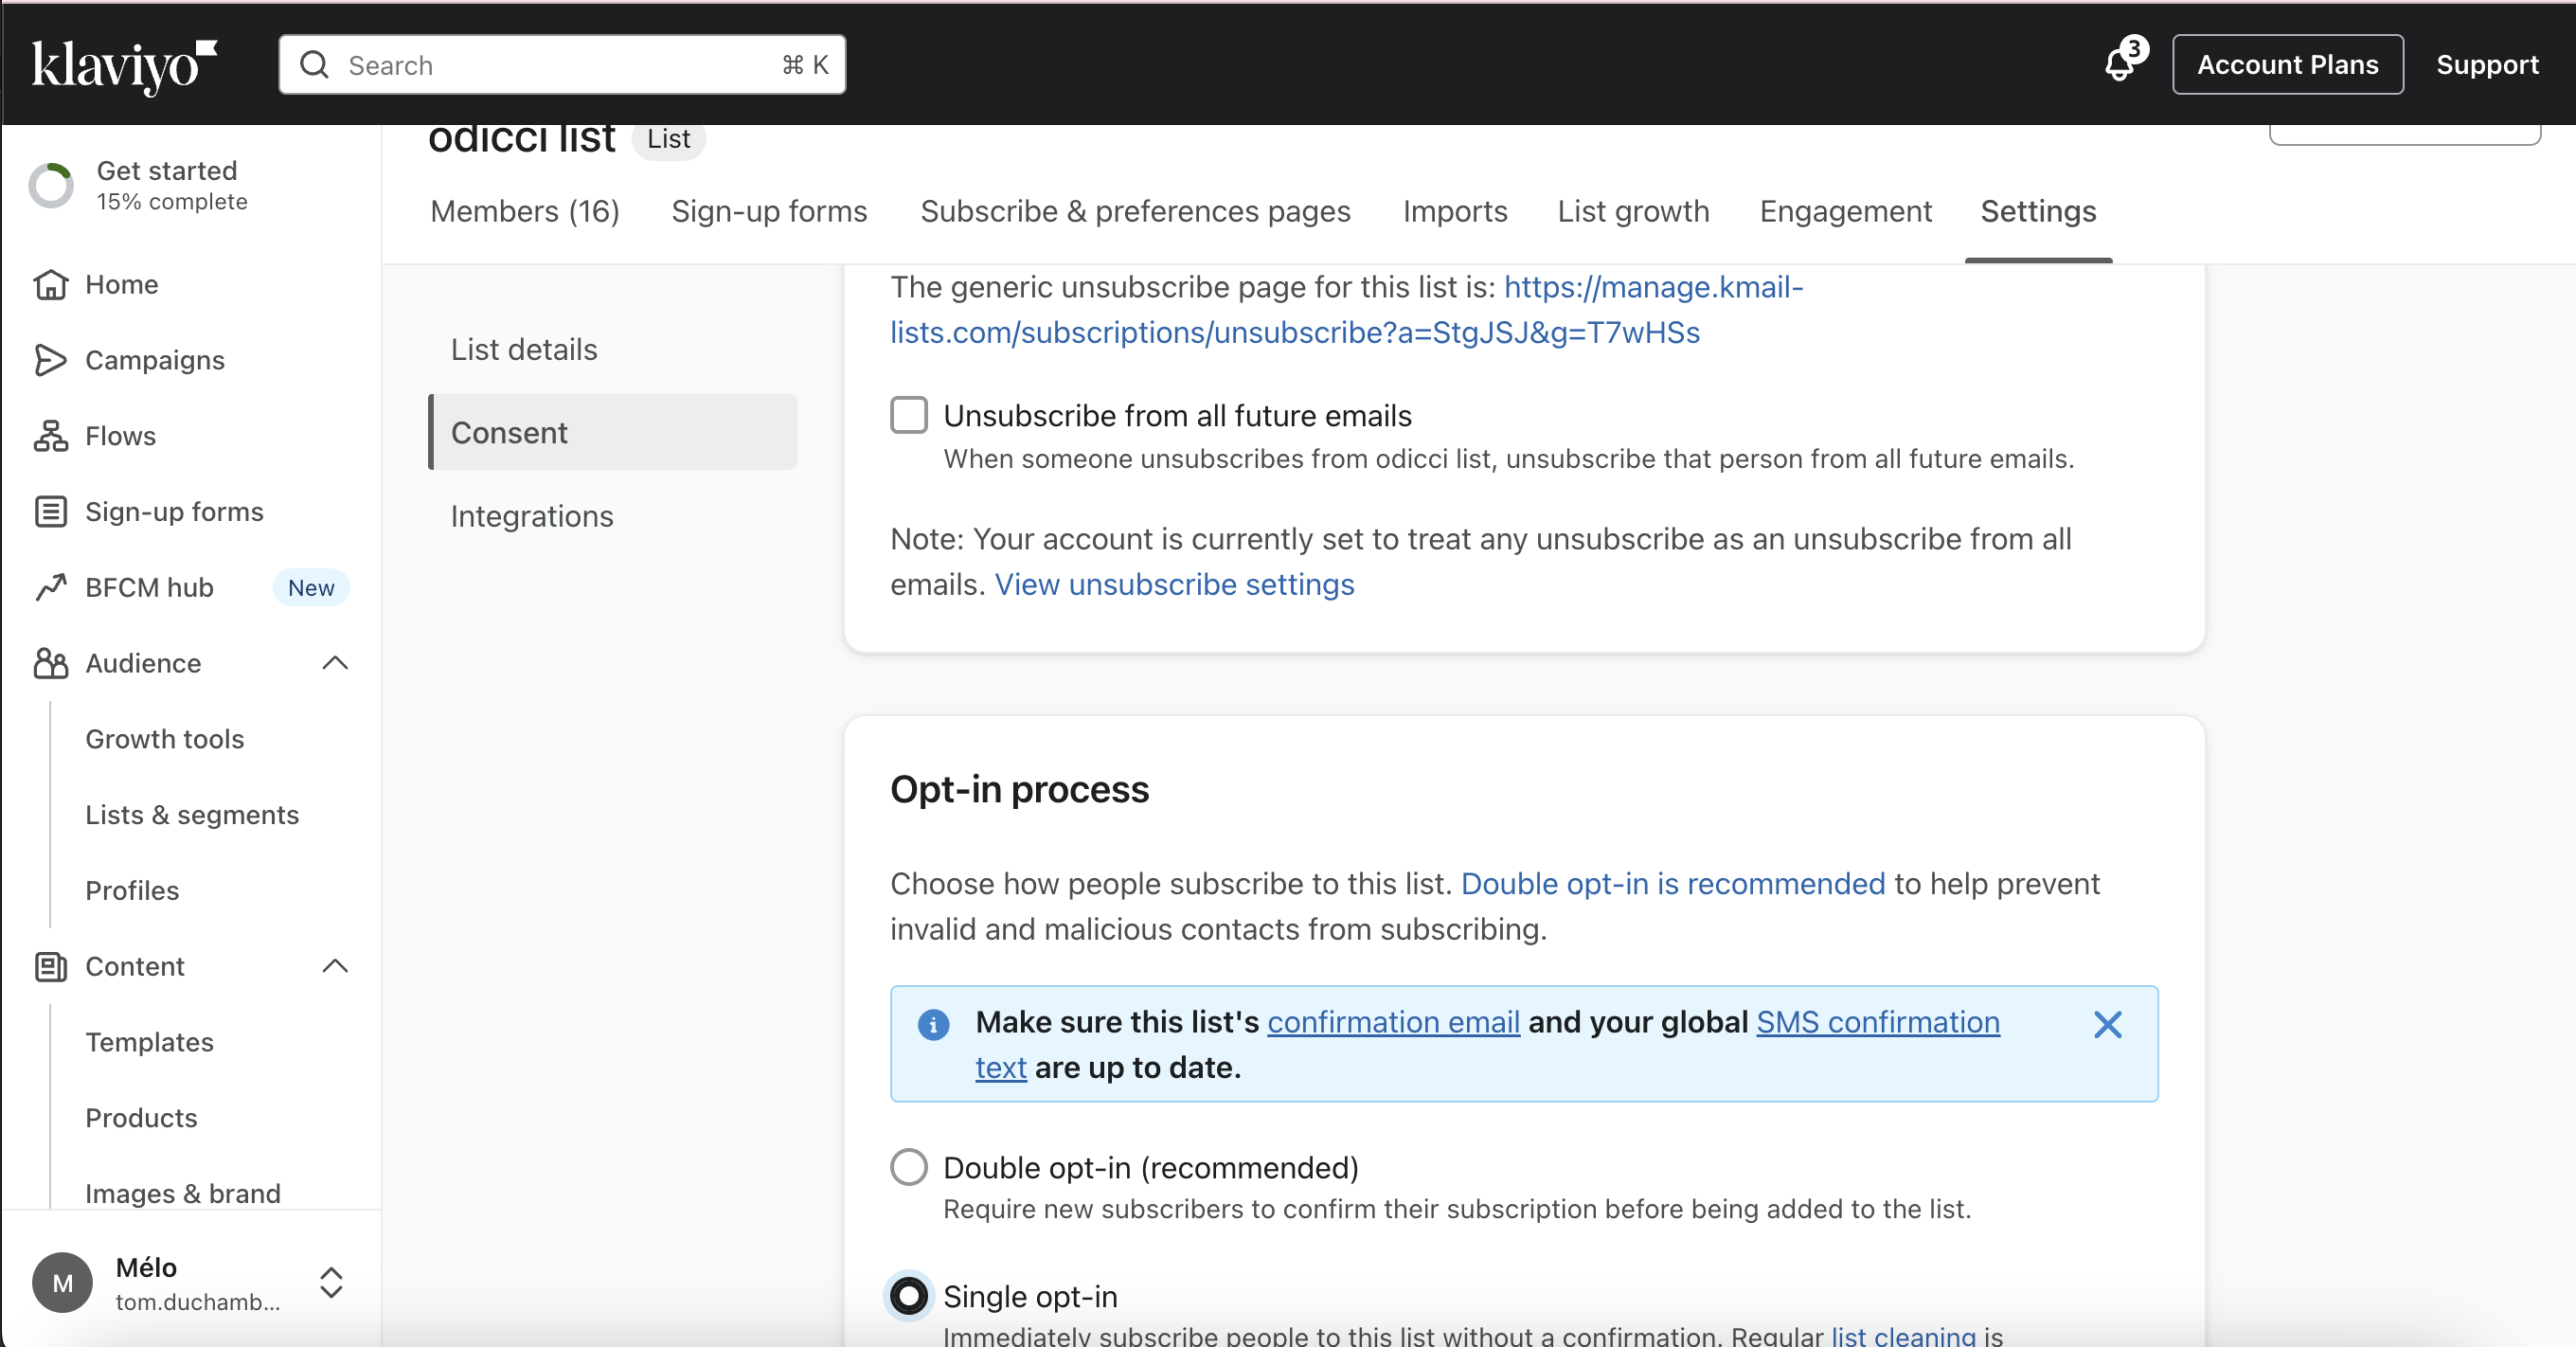Select the Single opt-in radio button

coord(909,1296)
